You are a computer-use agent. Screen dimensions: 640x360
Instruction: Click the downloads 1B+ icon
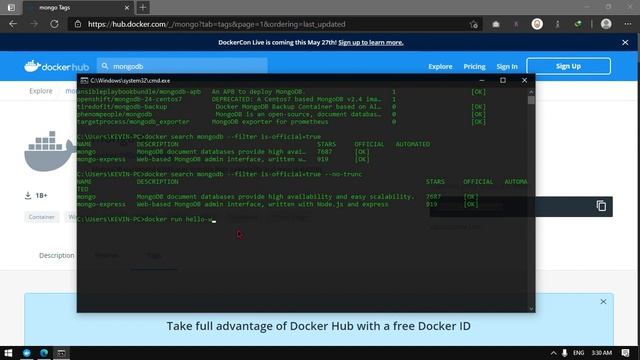coord(28,196)
